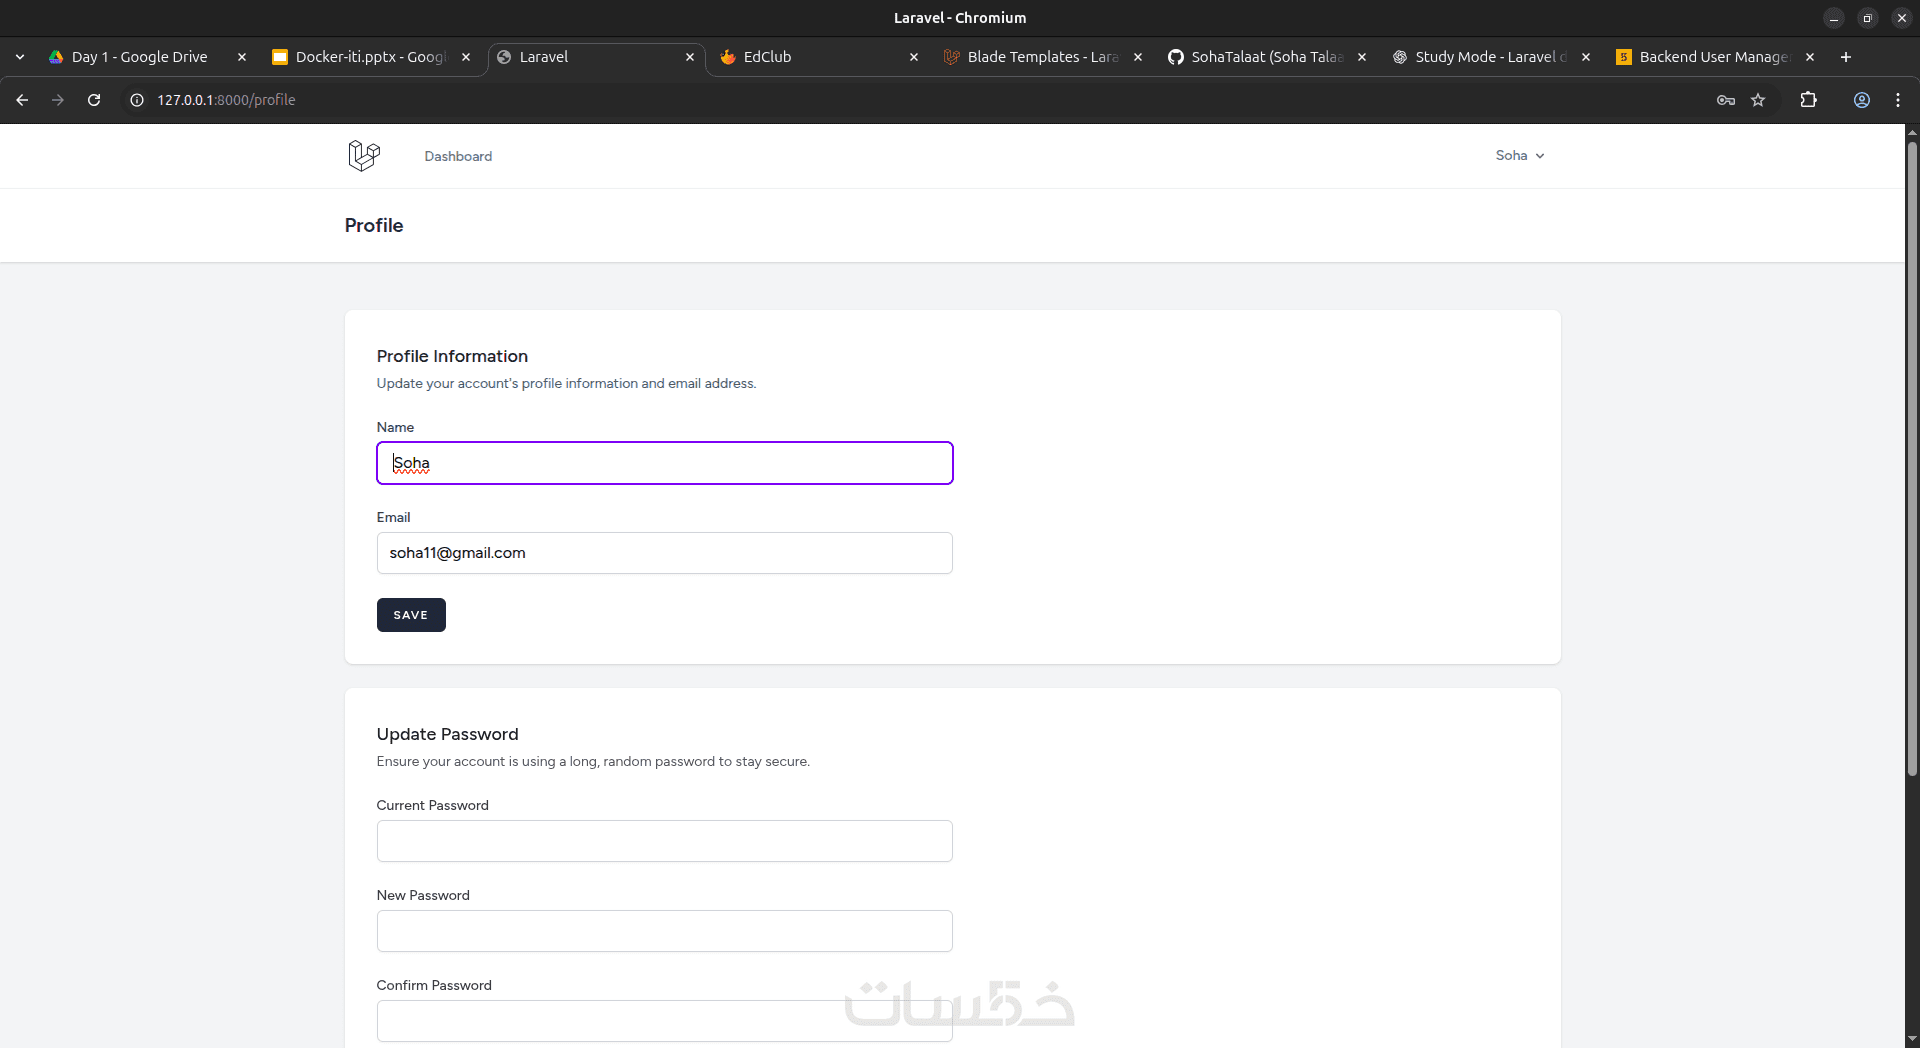Go back using the browser back arrow
This screenshot has height=1048, width=1920.
click(x=22, y=100)
